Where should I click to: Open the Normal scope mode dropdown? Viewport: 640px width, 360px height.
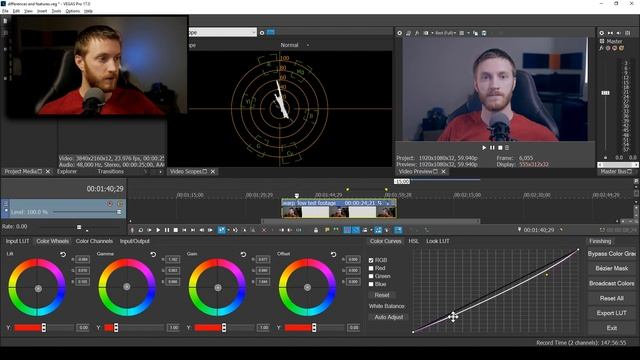[x=308, y=45]
